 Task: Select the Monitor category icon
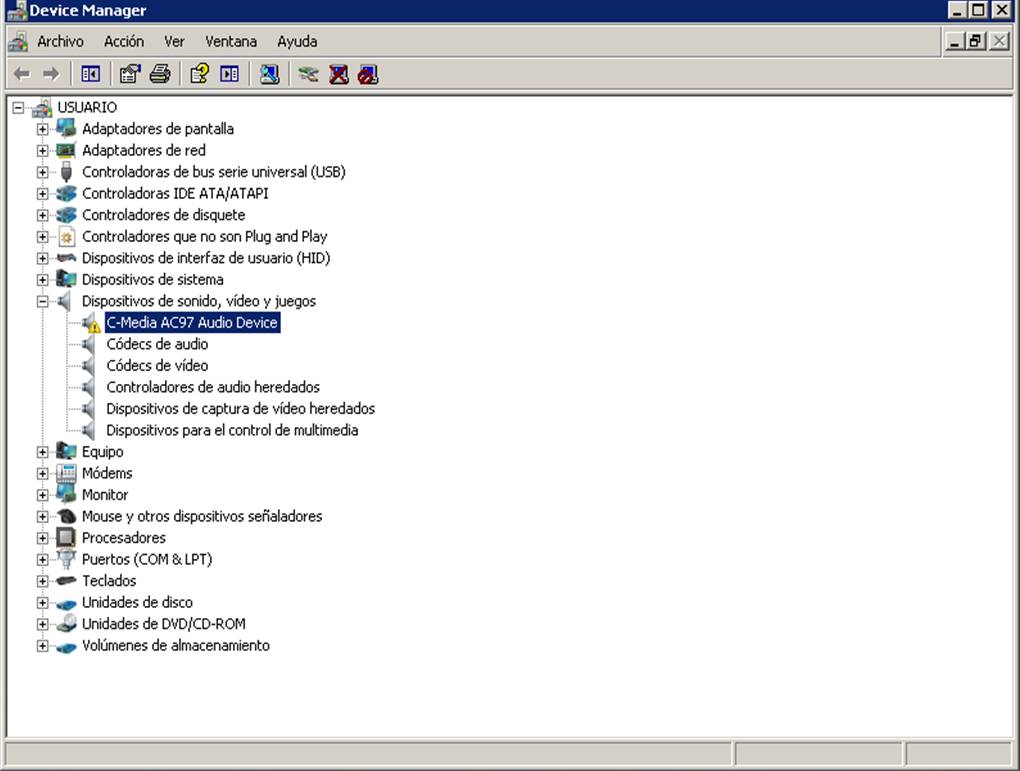click(66, 494)
